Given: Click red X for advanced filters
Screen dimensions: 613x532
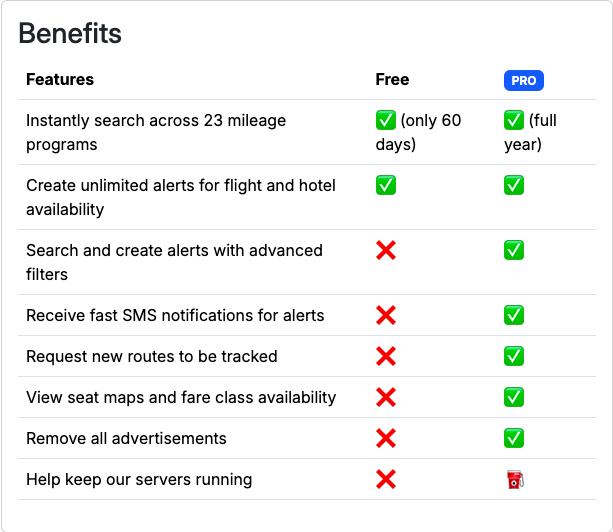Looking at the screenshot, I should coord(386,251).
